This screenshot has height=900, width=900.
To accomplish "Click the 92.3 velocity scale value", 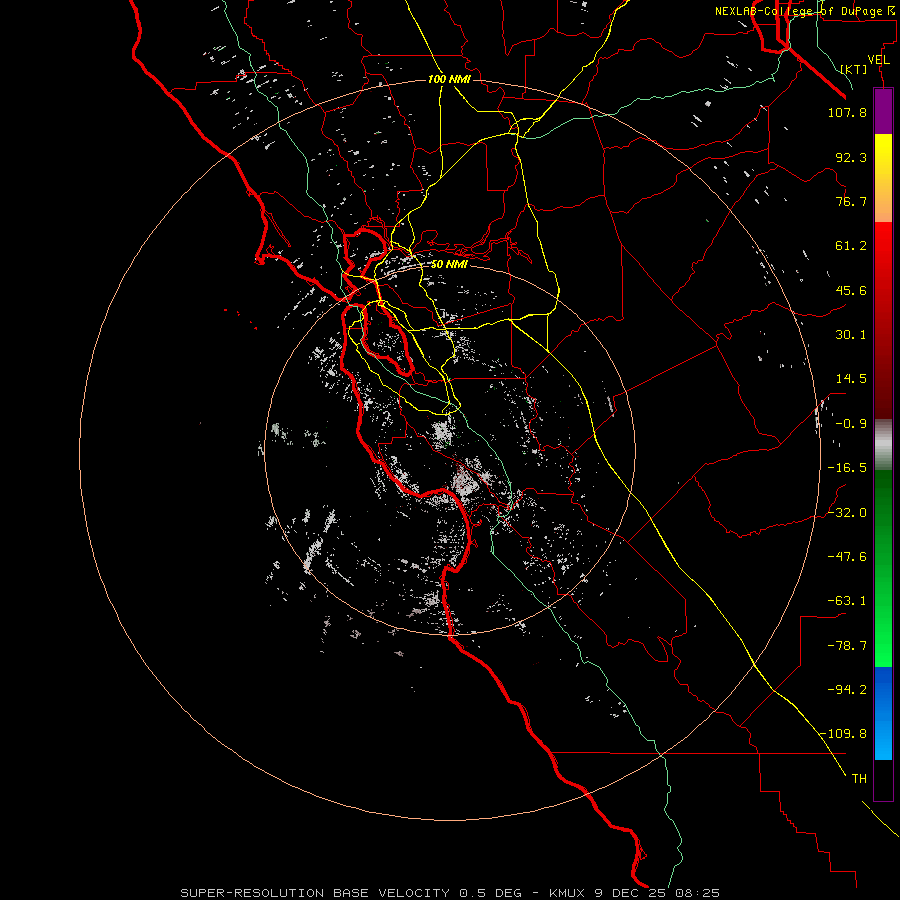I will click(851, 157).
